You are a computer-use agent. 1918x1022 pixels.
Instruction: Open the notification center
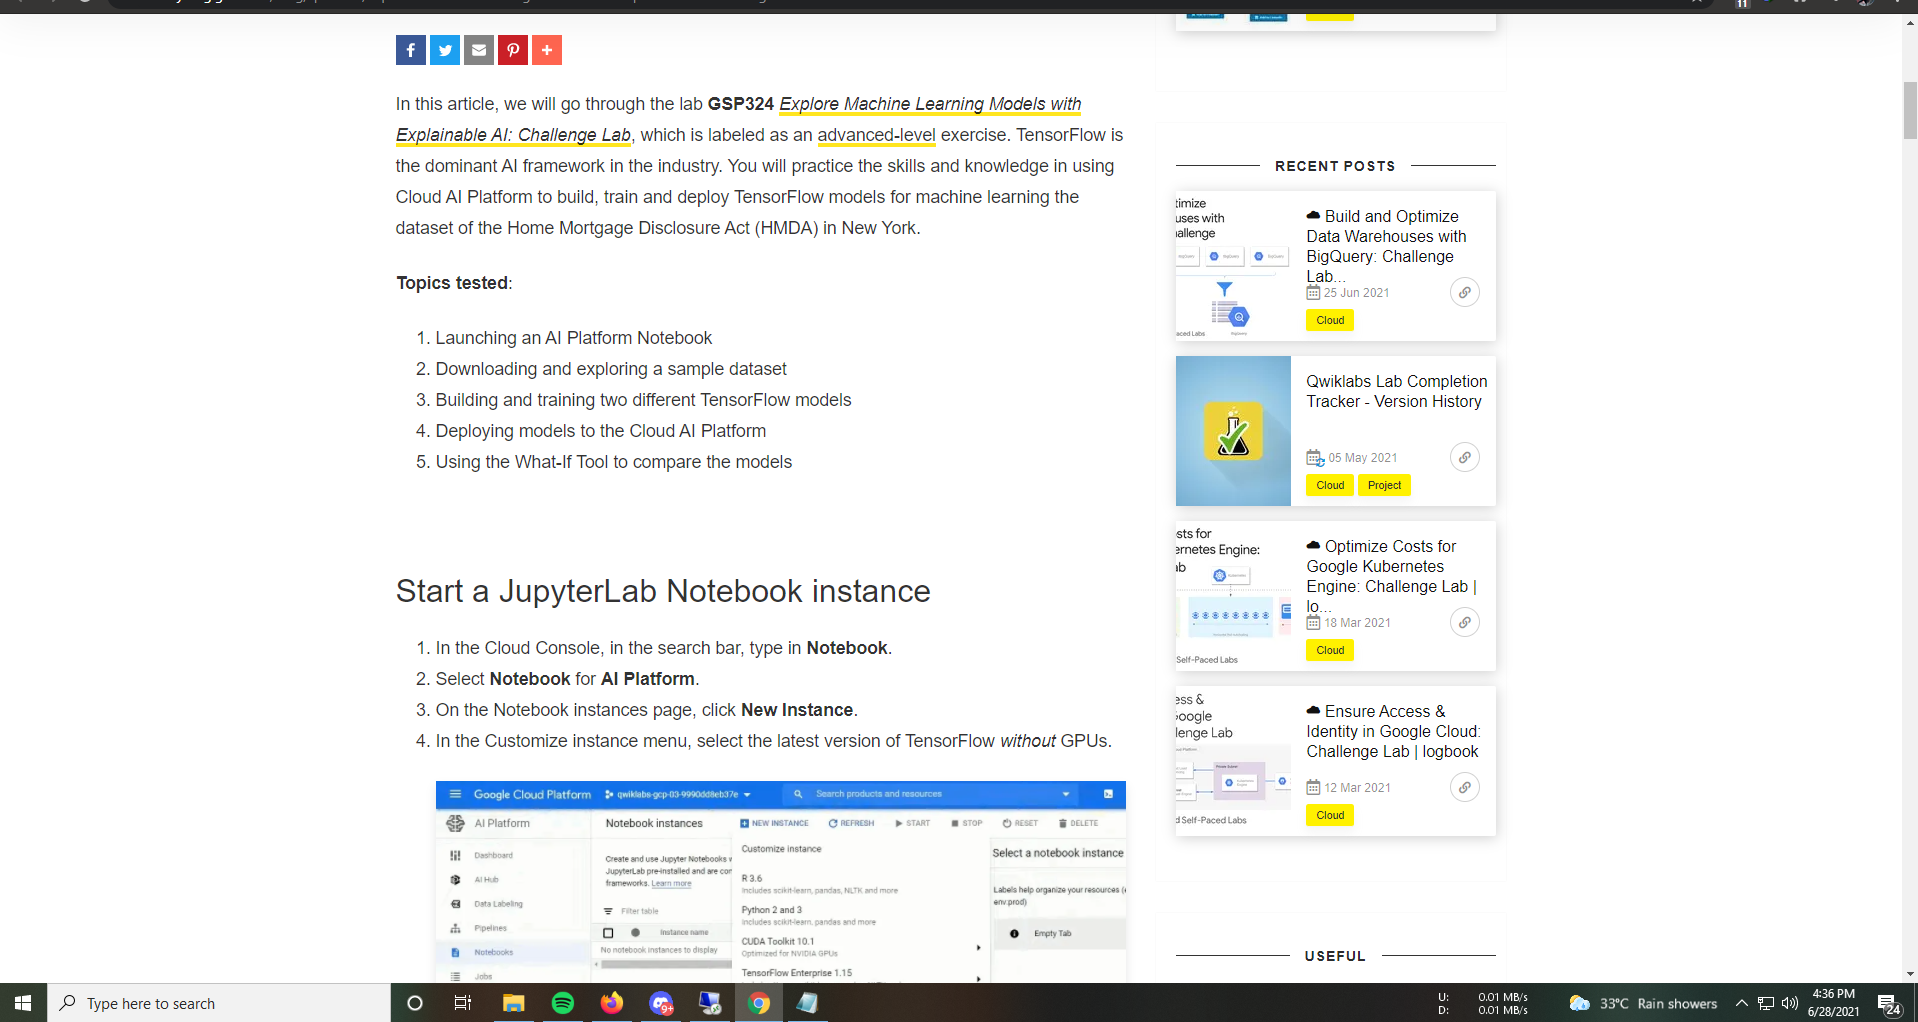click(1889, 1003)
